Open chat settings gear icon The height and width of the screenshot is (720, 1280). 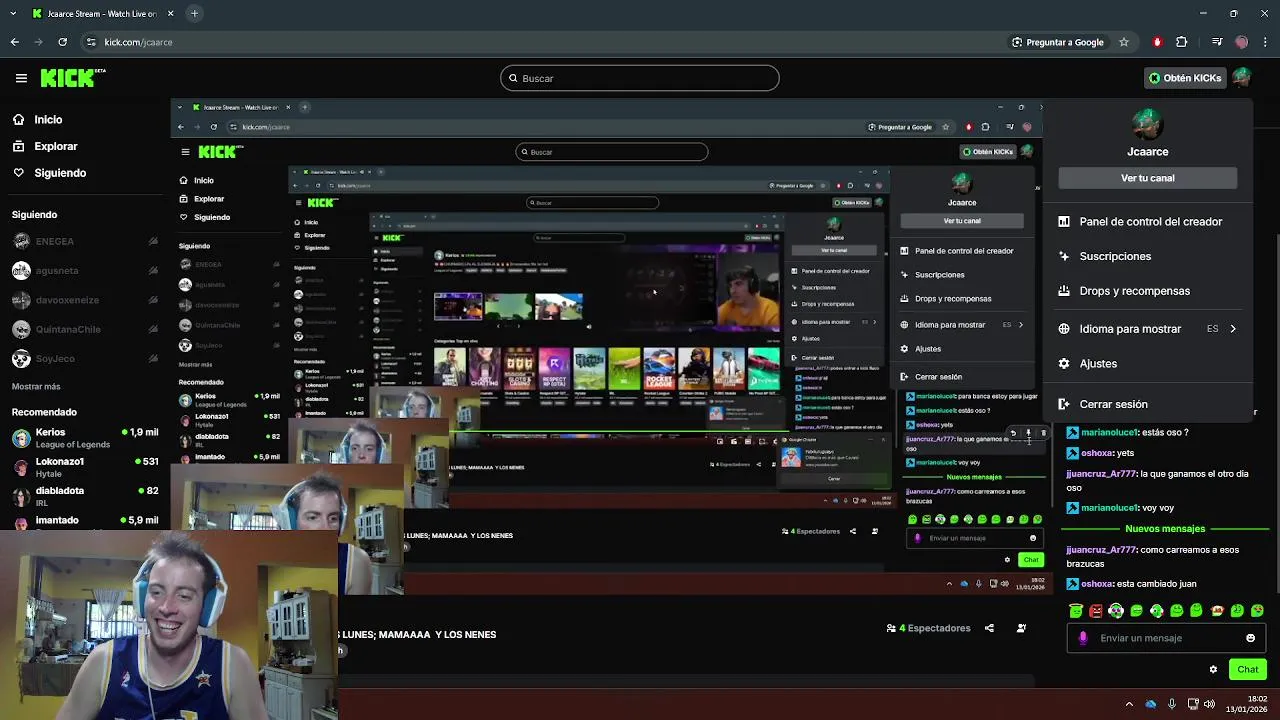click(x=1213, y=669)
